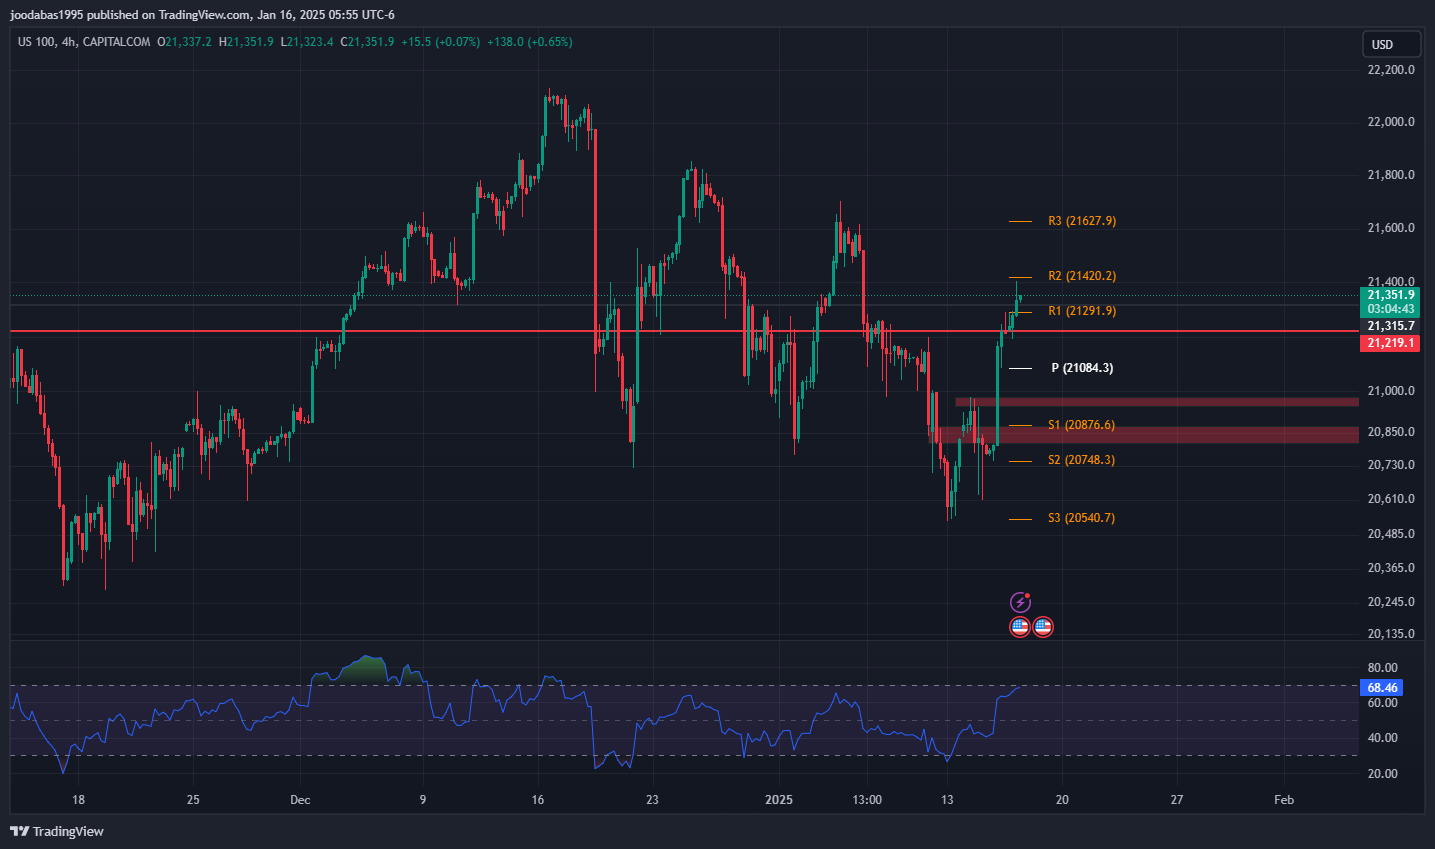Click the left US flag economic event icon
The height and width of the screenshot is (849, 1435).
[1020, 627]
